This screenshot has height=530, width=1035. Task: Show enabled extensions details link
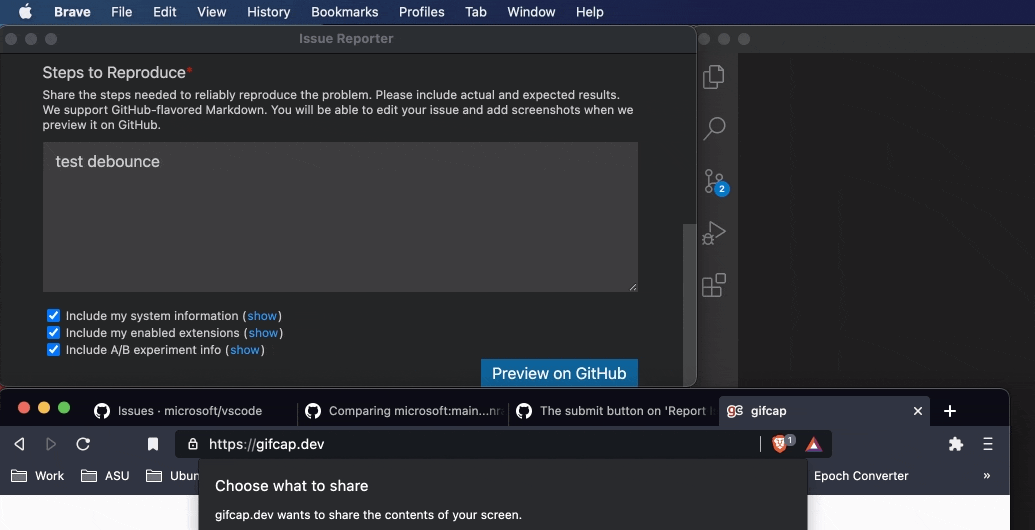coord(263,333)
